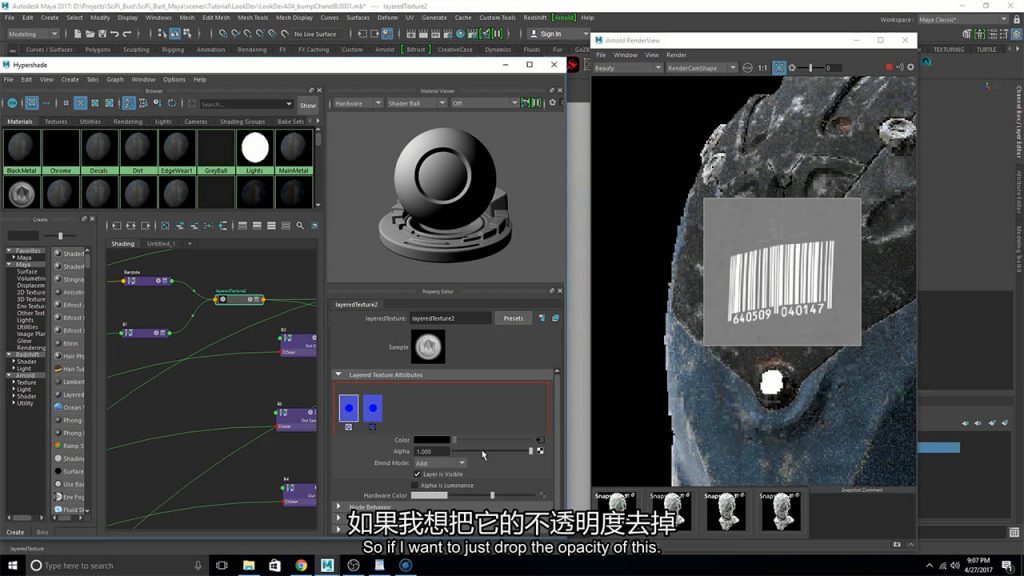The width and height of the screenshot is (1024, 576).
Task: Toggle the sort A-Z icon in browser toolbar
Action: [x=129, y=103]
